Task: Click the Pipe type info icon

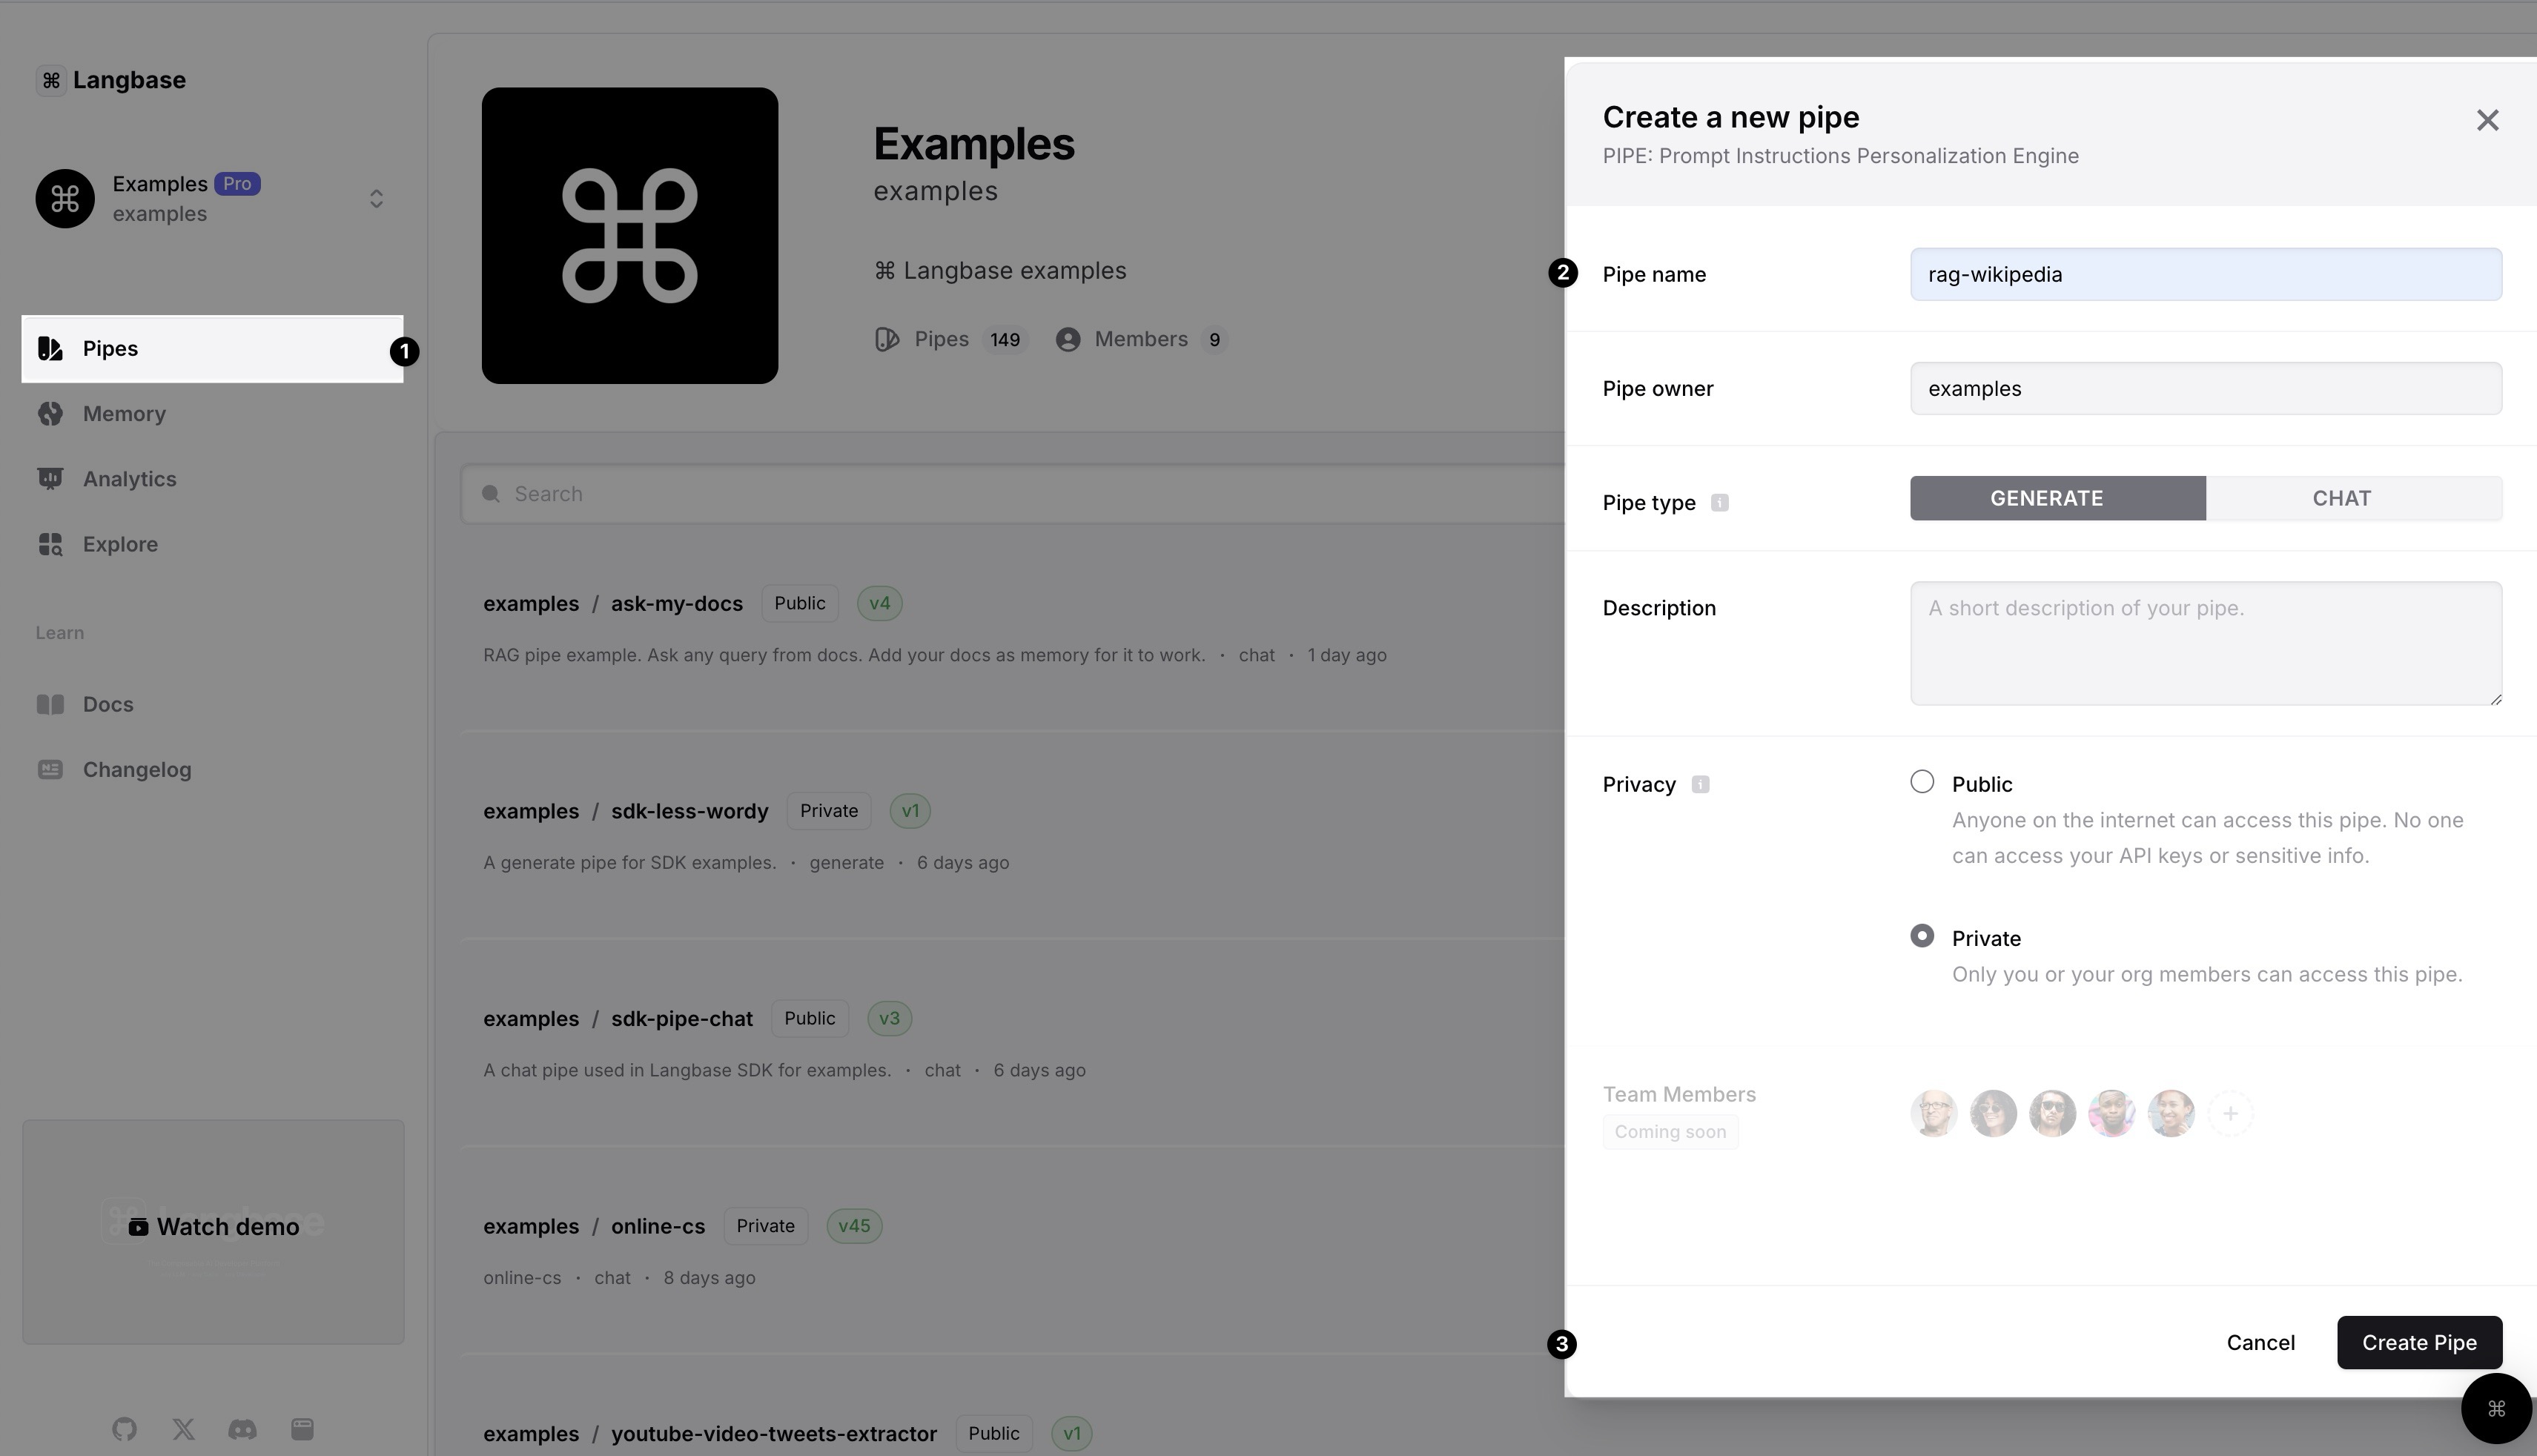Action: pos(1719,503)
